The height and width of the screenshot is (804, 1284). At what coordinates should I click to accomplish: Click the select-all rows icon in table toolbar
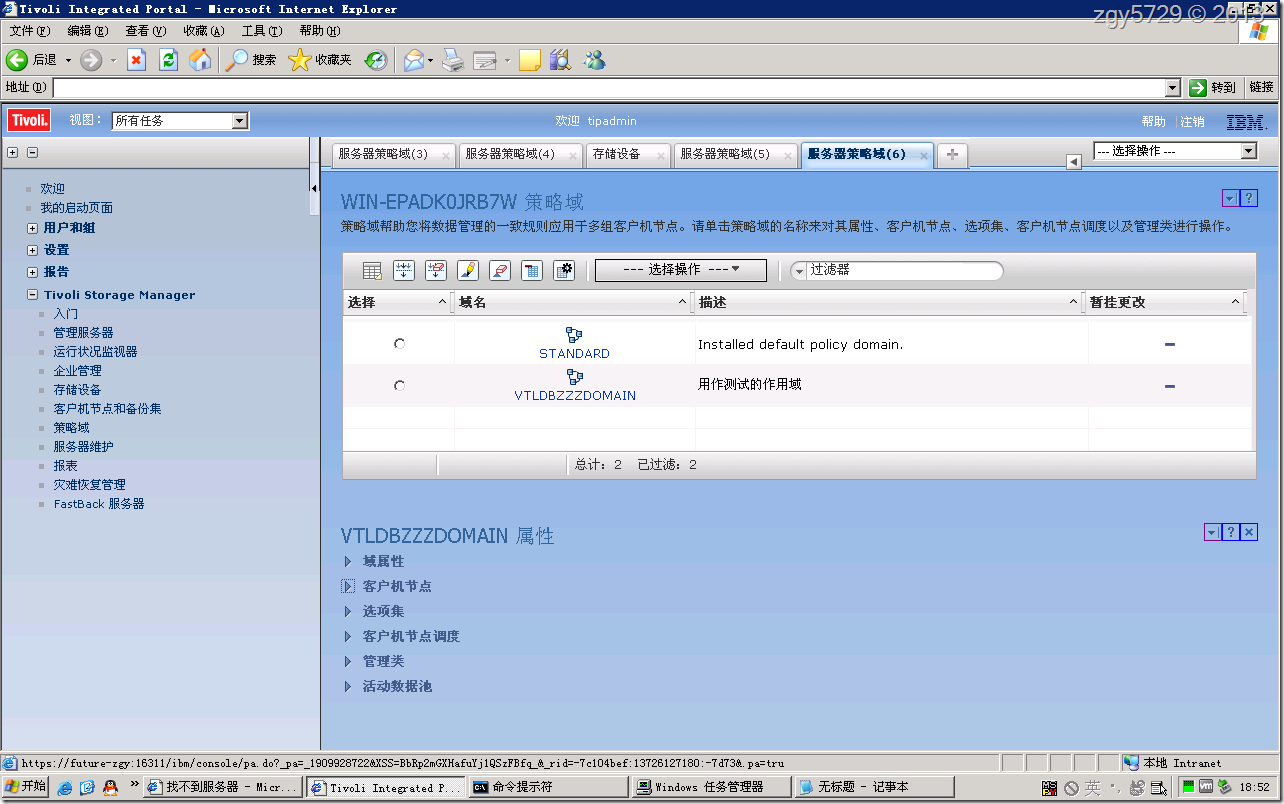coord(404,270)
